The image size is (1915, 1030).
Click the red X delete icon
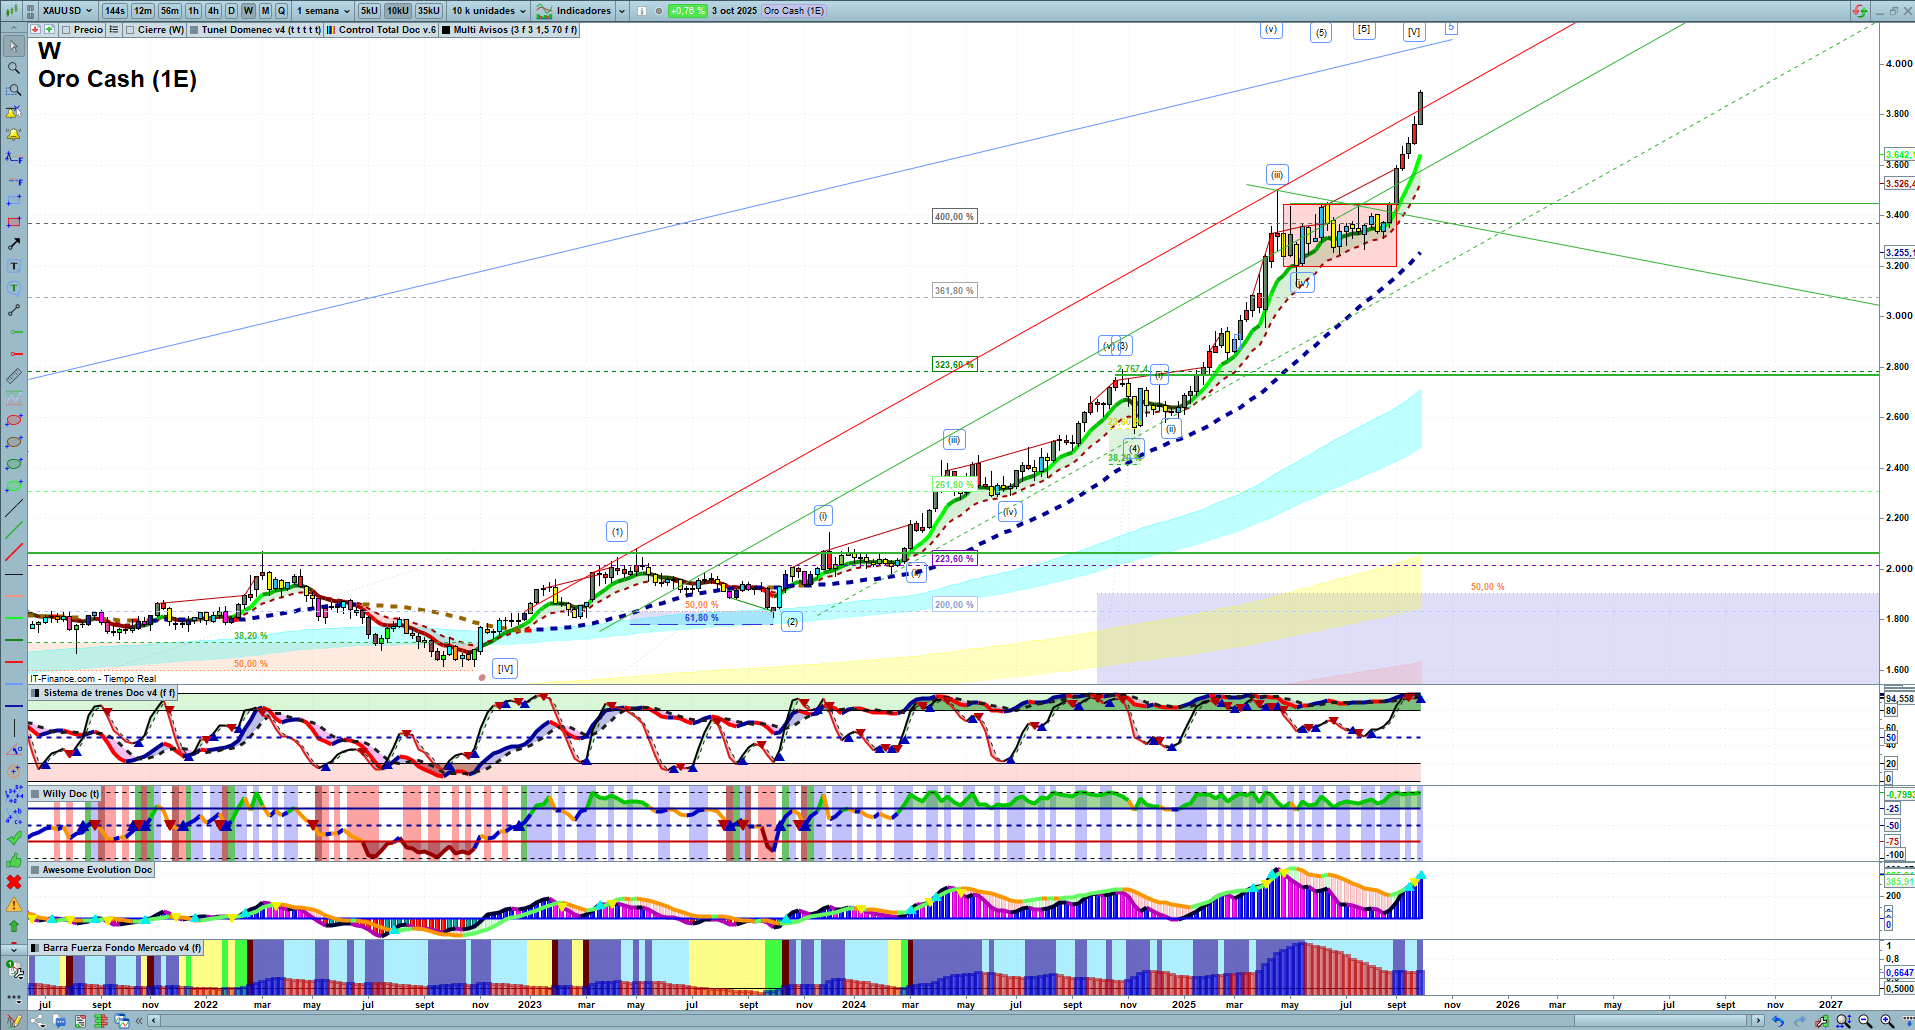pos(14,882)
